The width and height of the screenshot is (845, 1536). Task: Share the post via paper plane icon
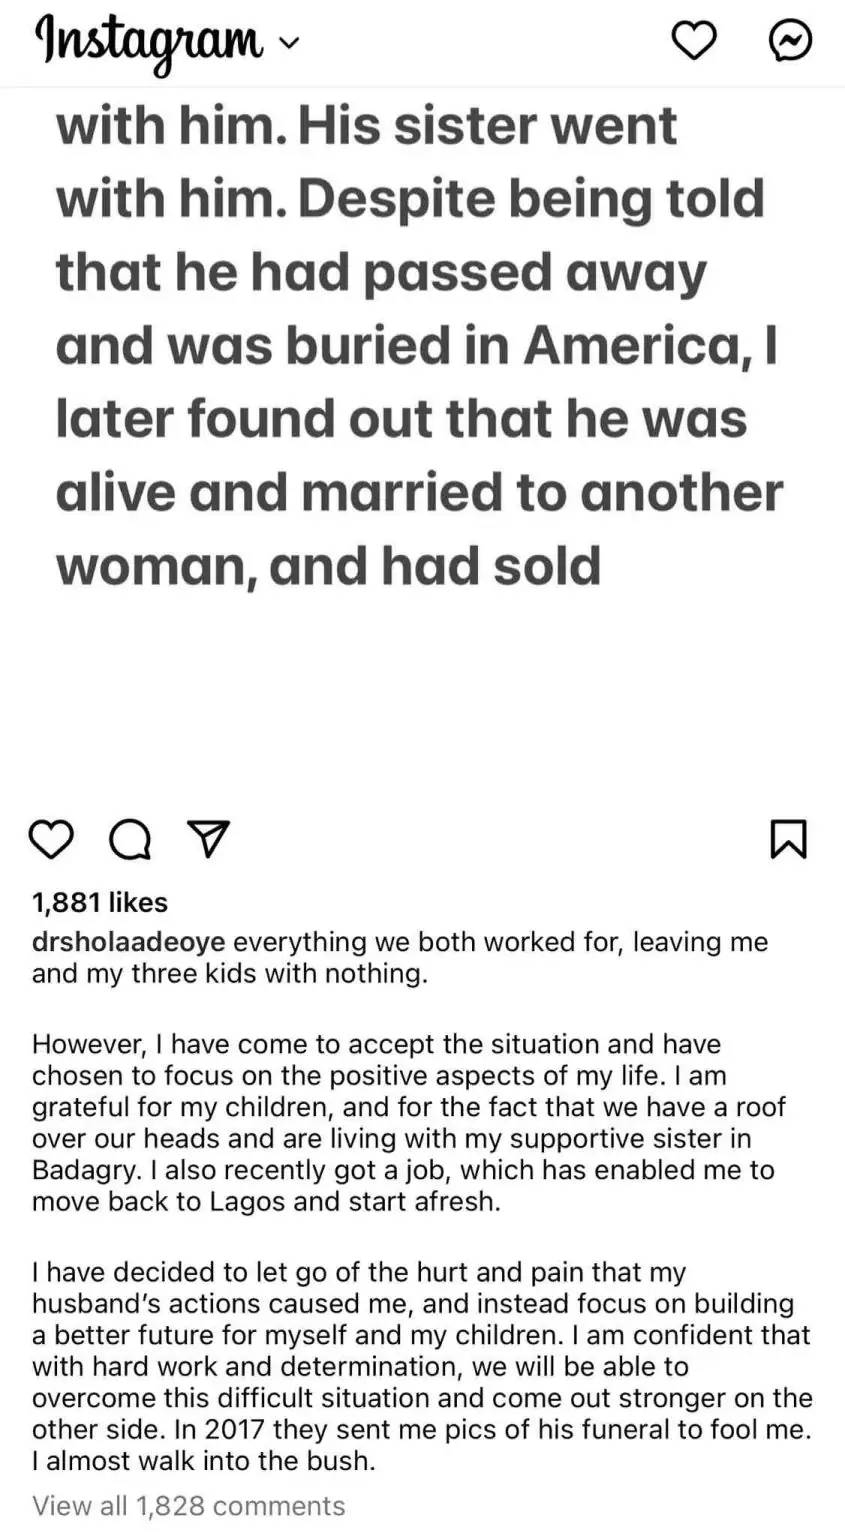click(209, 839)
